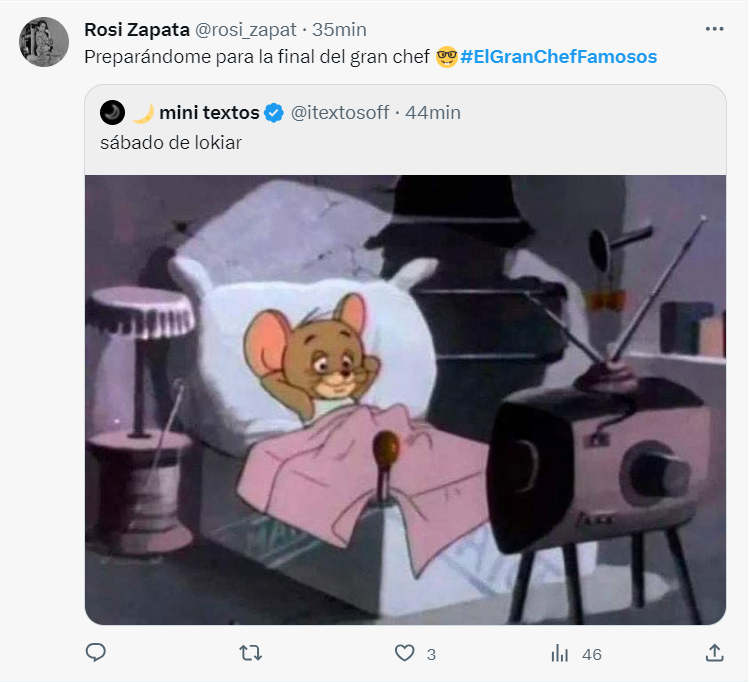Viewport: 751px width, 682px height.
Task: Open the Jerry mouse cartoon image
Action: (x=405, y=400)
